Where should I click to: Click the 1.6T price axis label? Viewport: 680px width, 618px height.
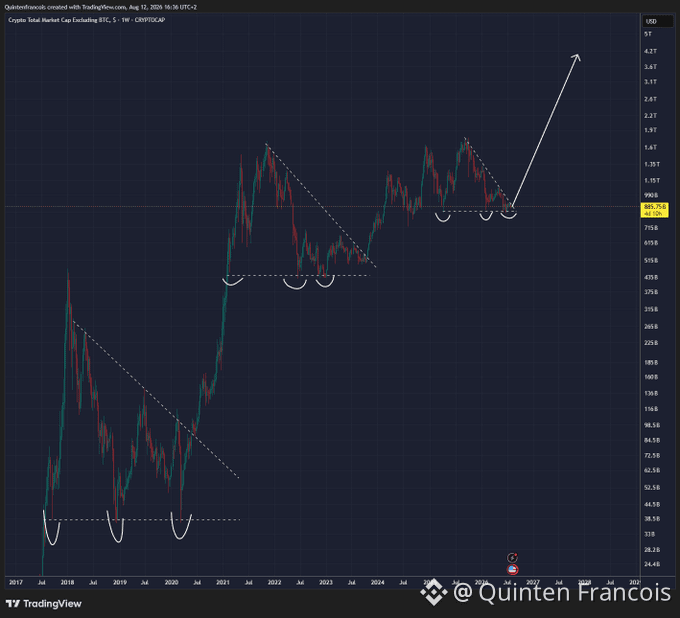[650, 147]
